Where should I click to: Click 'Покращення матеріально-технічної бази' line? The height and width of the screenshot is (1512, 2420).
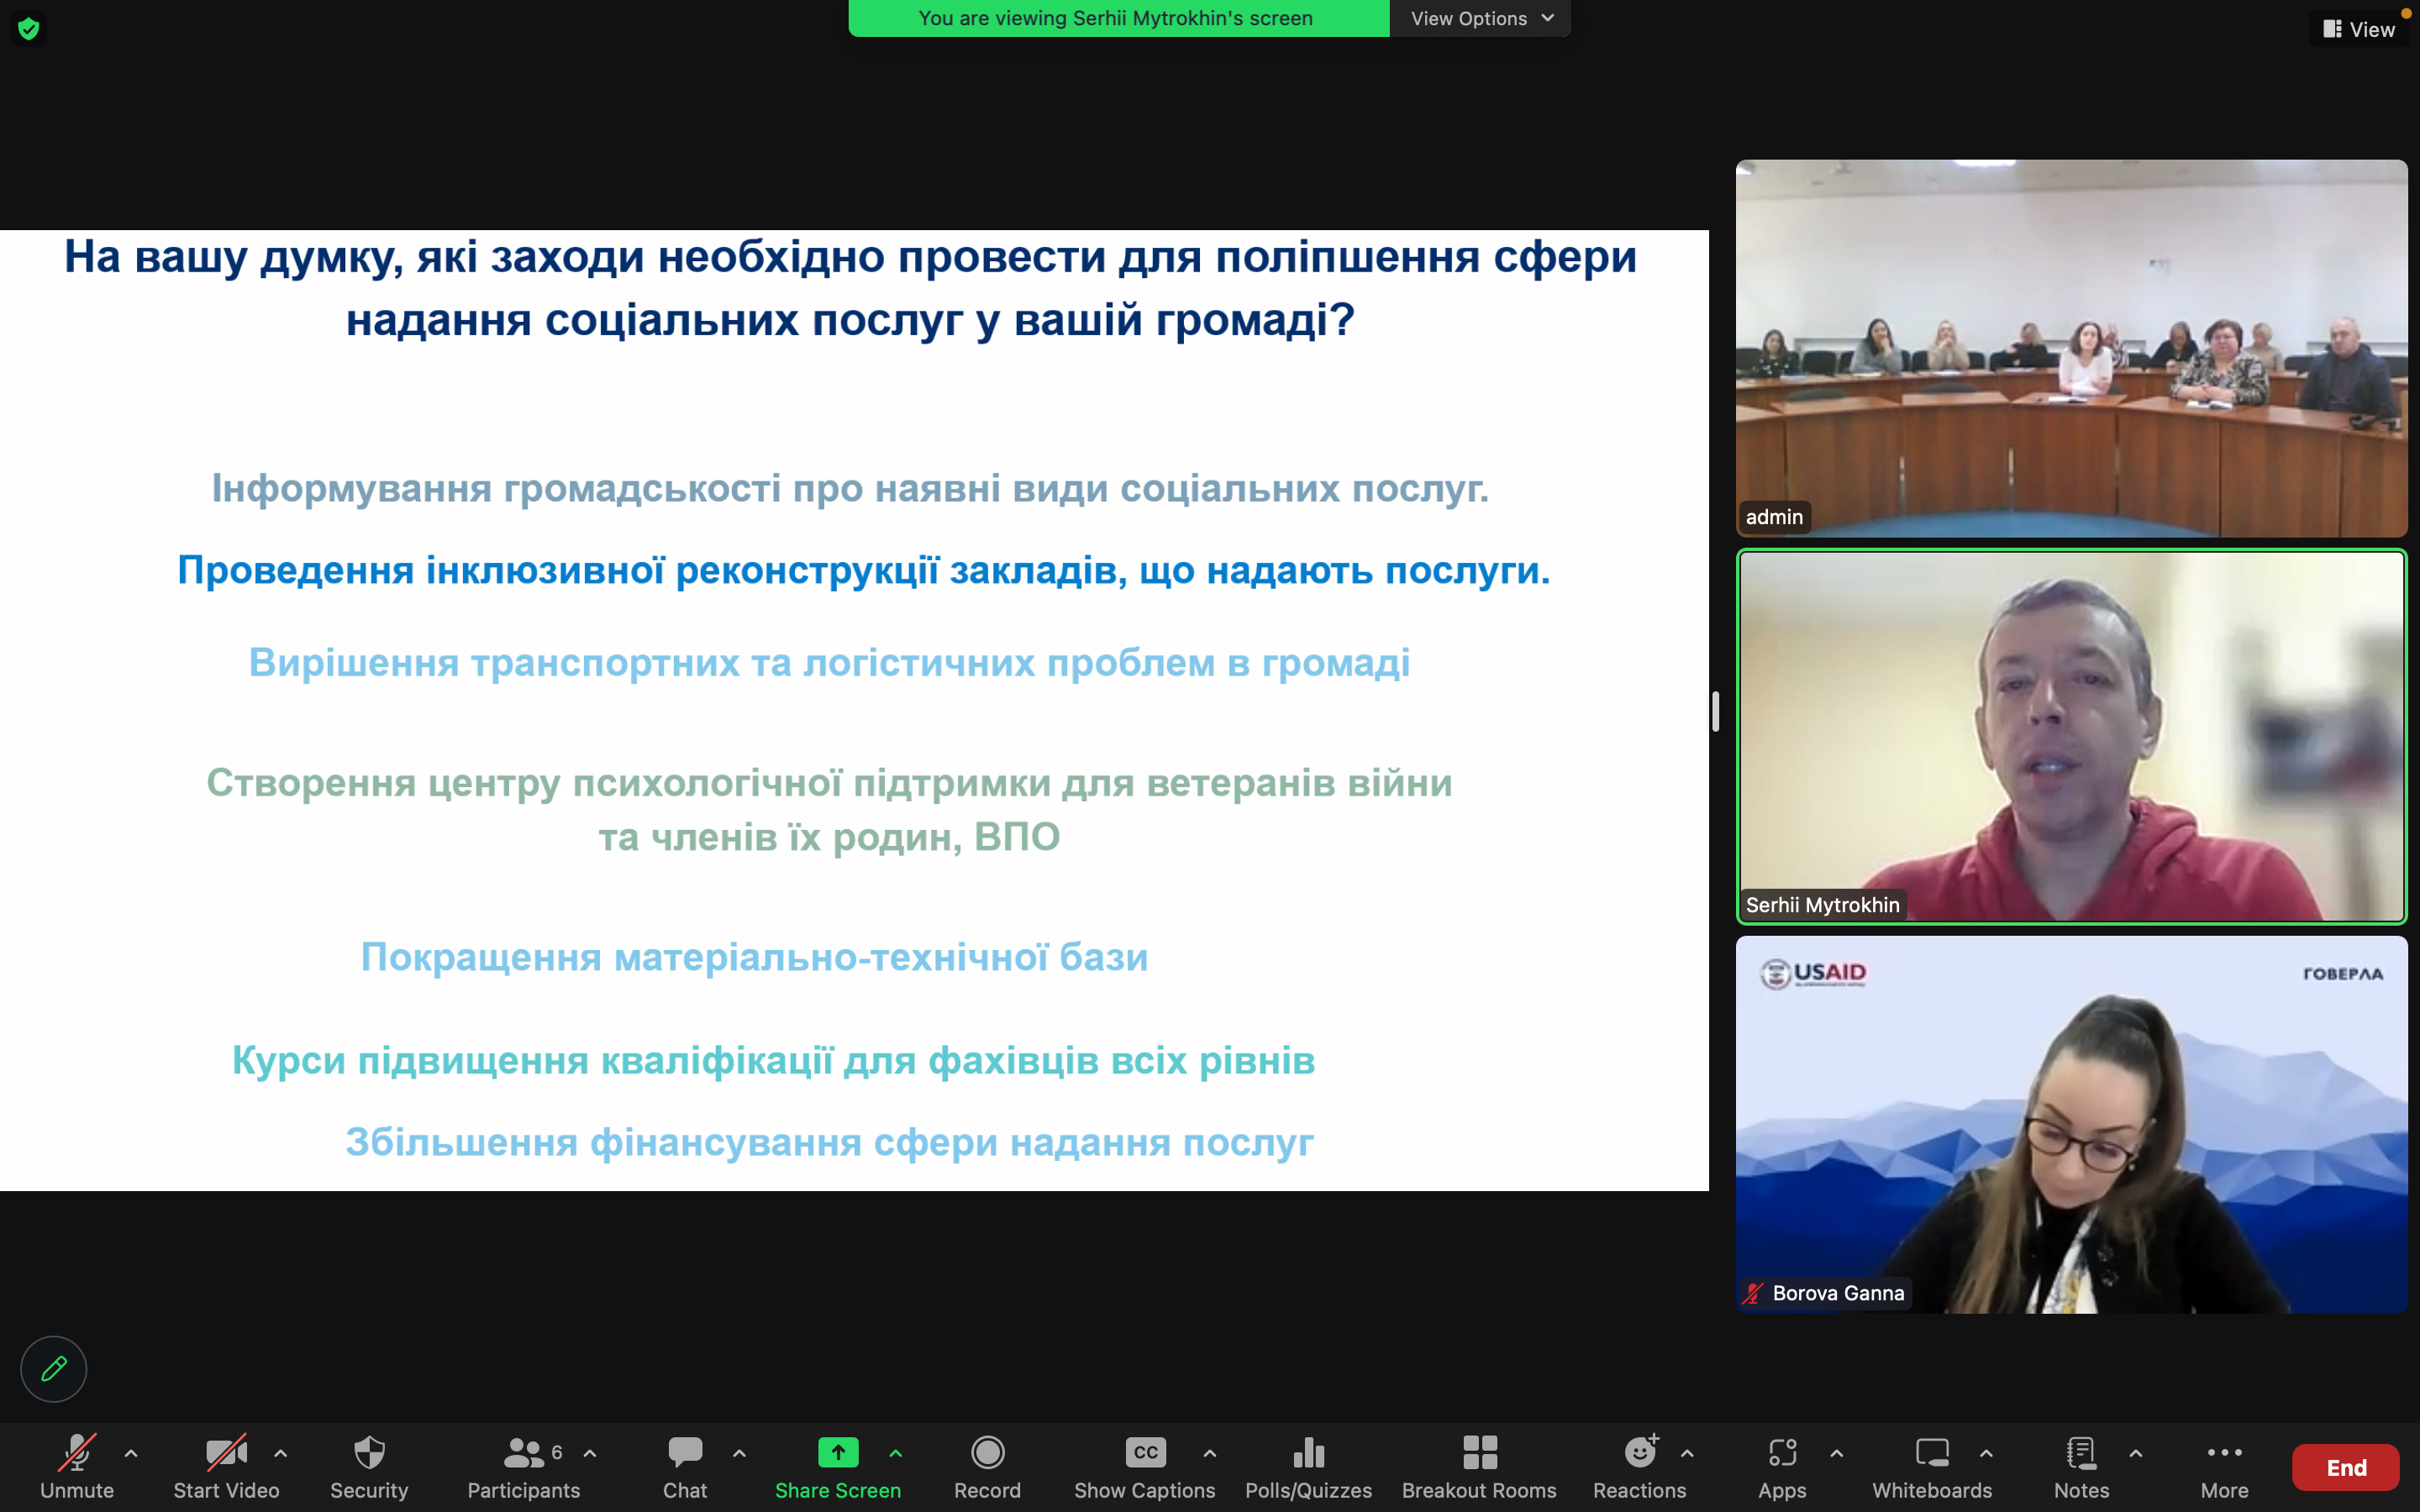tap(754, 957)
